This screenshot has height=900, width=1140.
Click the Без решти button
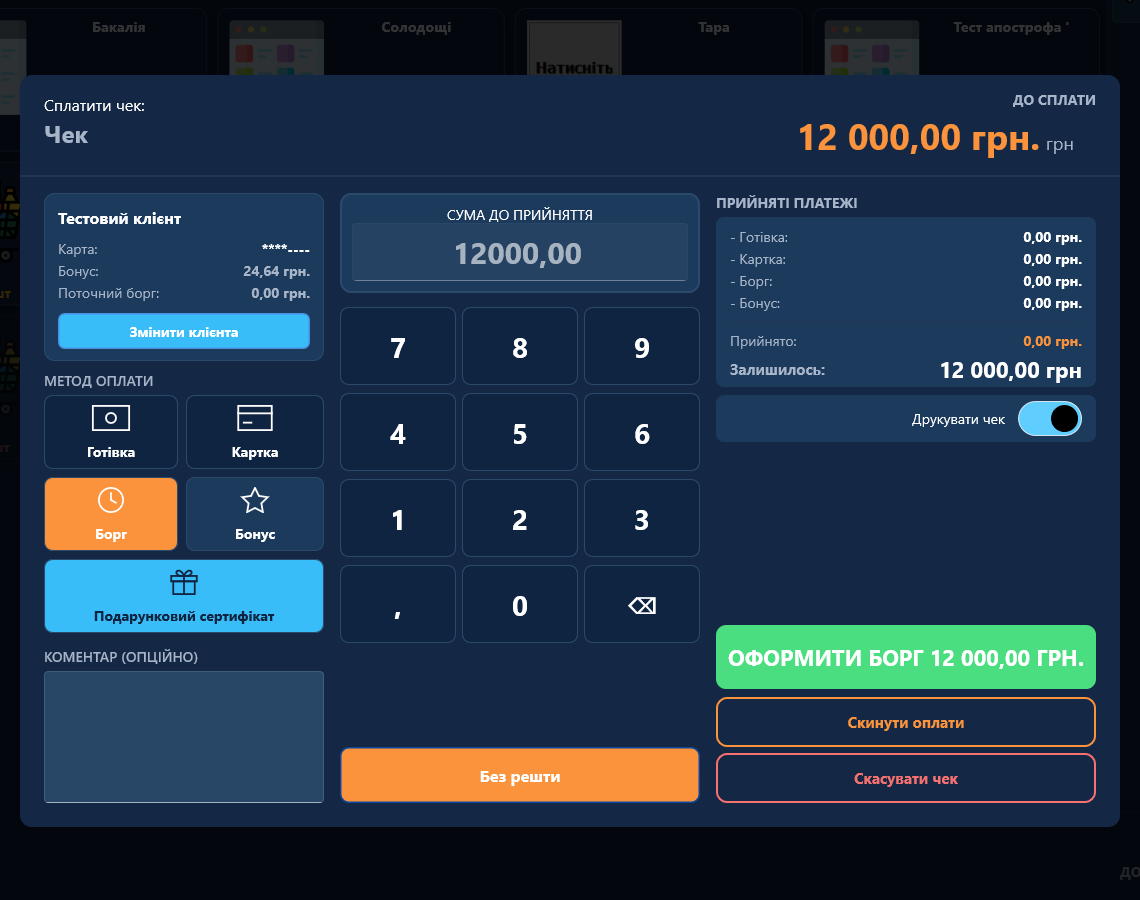(x=520, y=776)
